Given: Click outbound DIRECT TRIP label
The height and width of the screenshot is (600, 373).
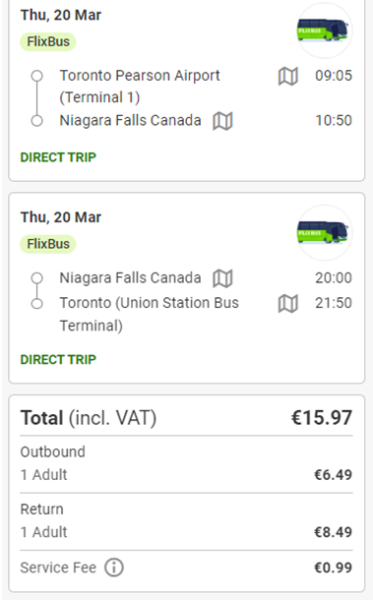Looking at the screenshot, I should [58, 157].
